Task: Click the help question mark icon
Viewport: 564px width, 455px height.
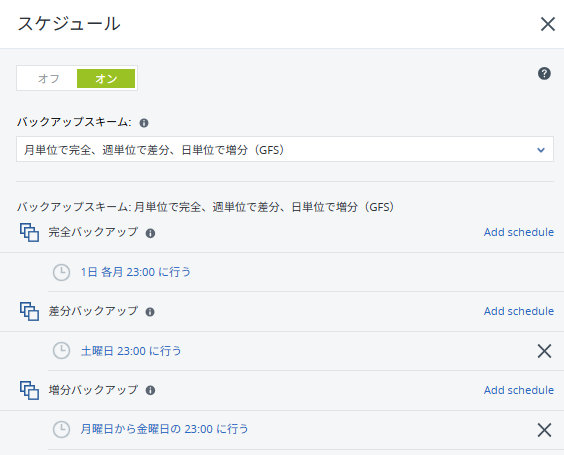Action: click(x=544, y=73)
